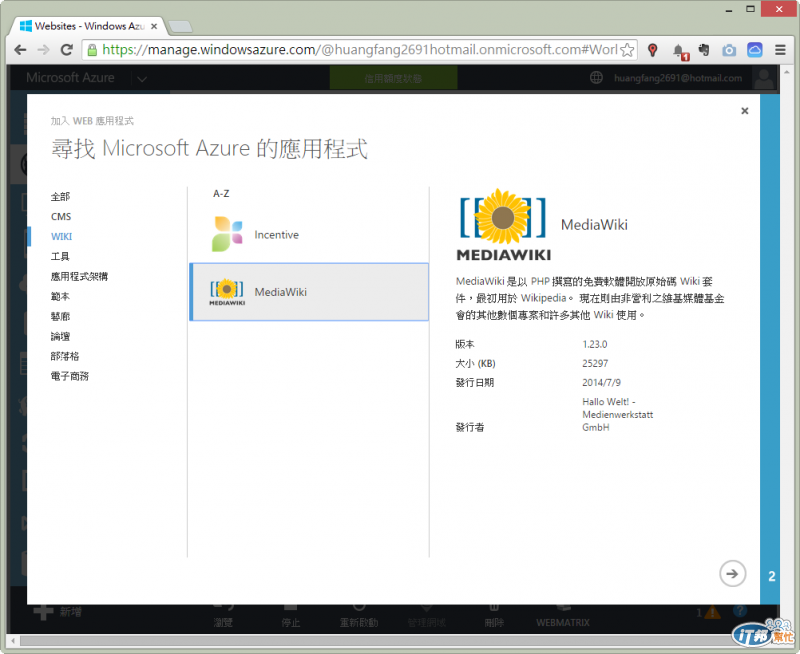
Task: Close the Websites browser tab
Action: [154, 26]
